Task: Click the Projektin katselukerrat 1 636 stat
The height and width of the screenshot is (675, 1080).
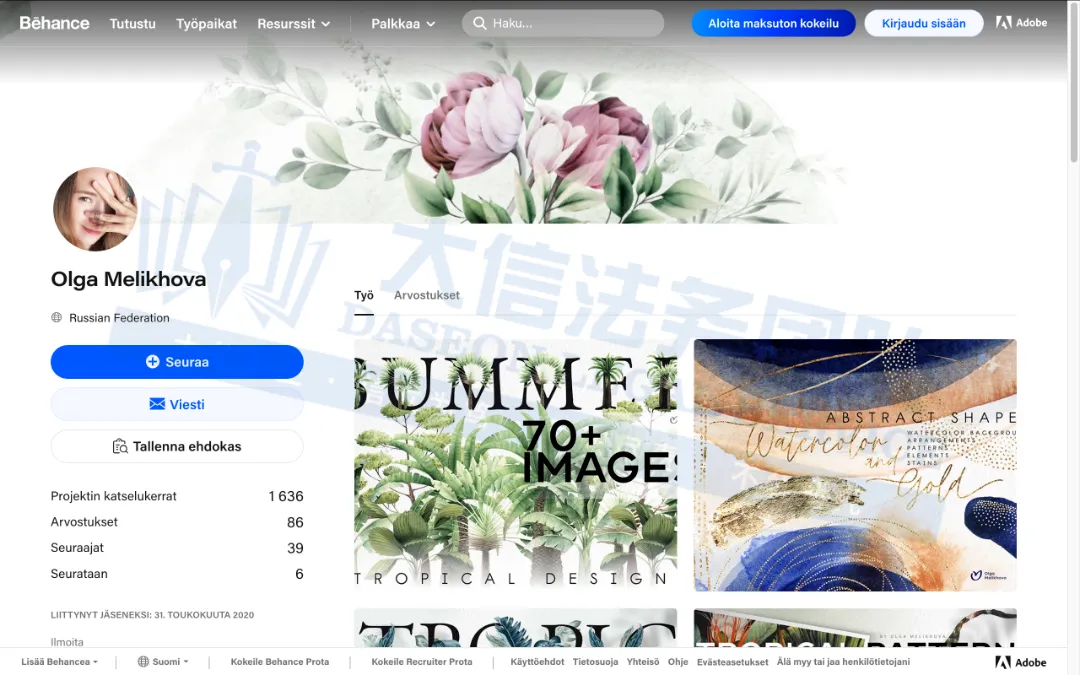Action: coord(177,496)
